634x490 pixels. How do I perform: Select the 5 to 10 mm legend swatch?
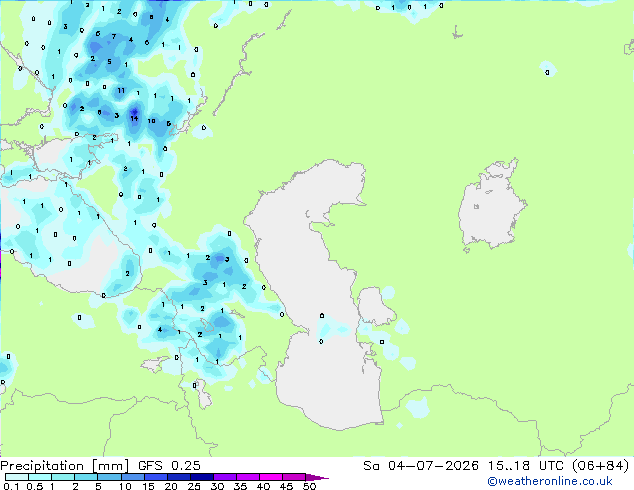coord(109,477)
